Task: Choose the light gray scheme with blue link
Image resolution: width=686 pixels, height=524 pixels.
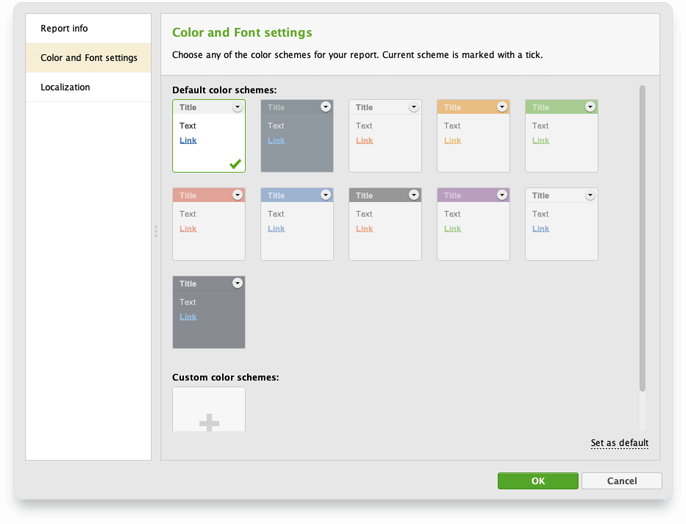Action: pos(562,224)
